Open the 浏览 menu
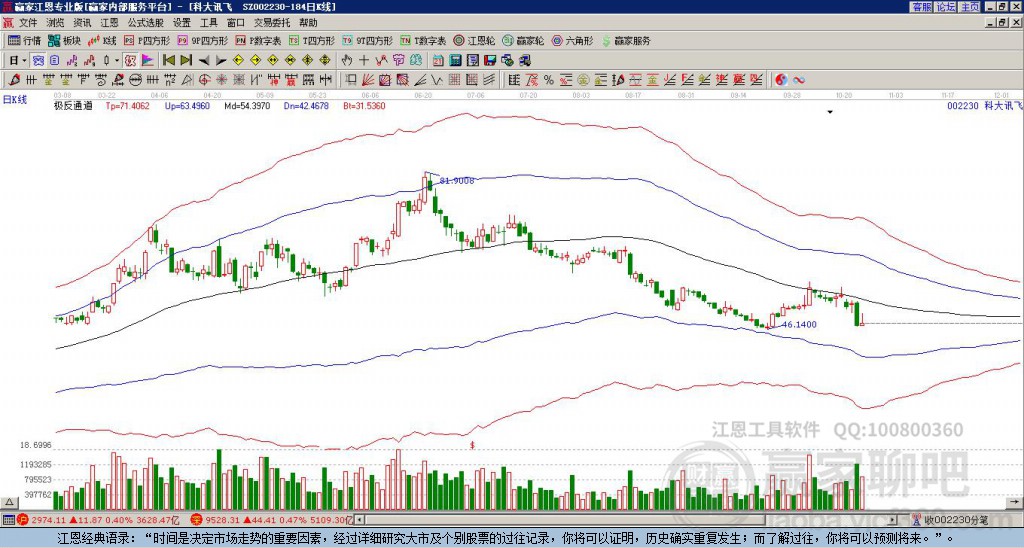The width and height of the screenshot is (1024, 548). pos(56,22)
